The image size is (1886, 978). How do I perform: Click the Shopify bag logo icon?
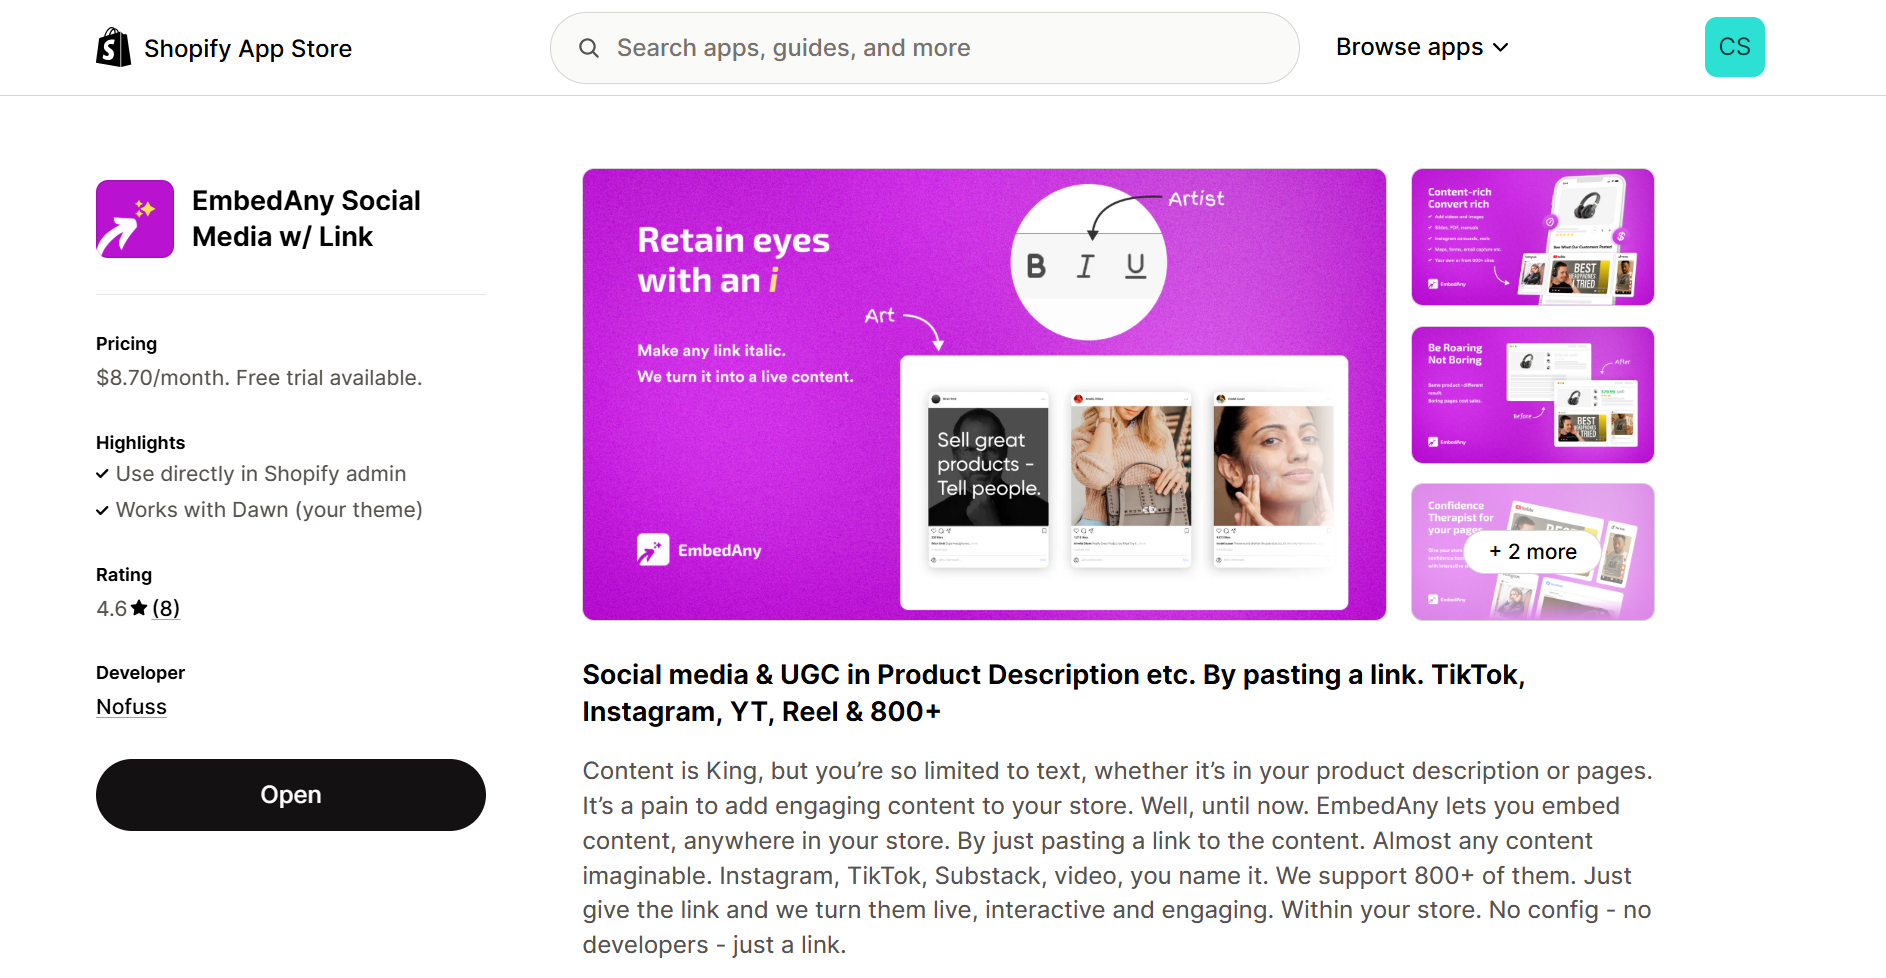click(113, 48)
